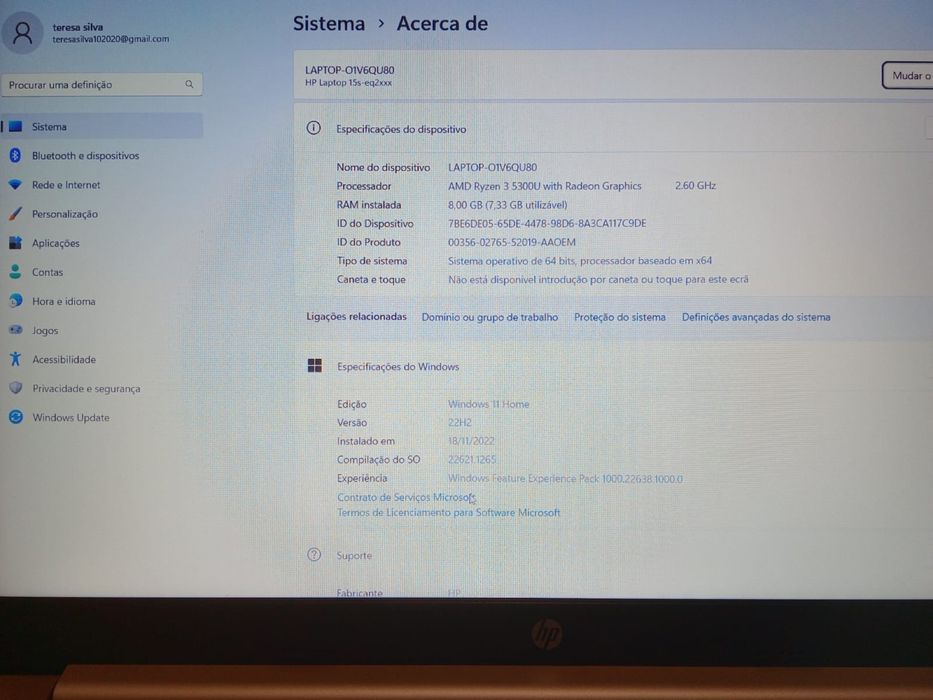The width and height of the screenshot is (933, 700).
Task: Click the AMD Ryzen 3 5300U processor value
Action: [544, 186]
